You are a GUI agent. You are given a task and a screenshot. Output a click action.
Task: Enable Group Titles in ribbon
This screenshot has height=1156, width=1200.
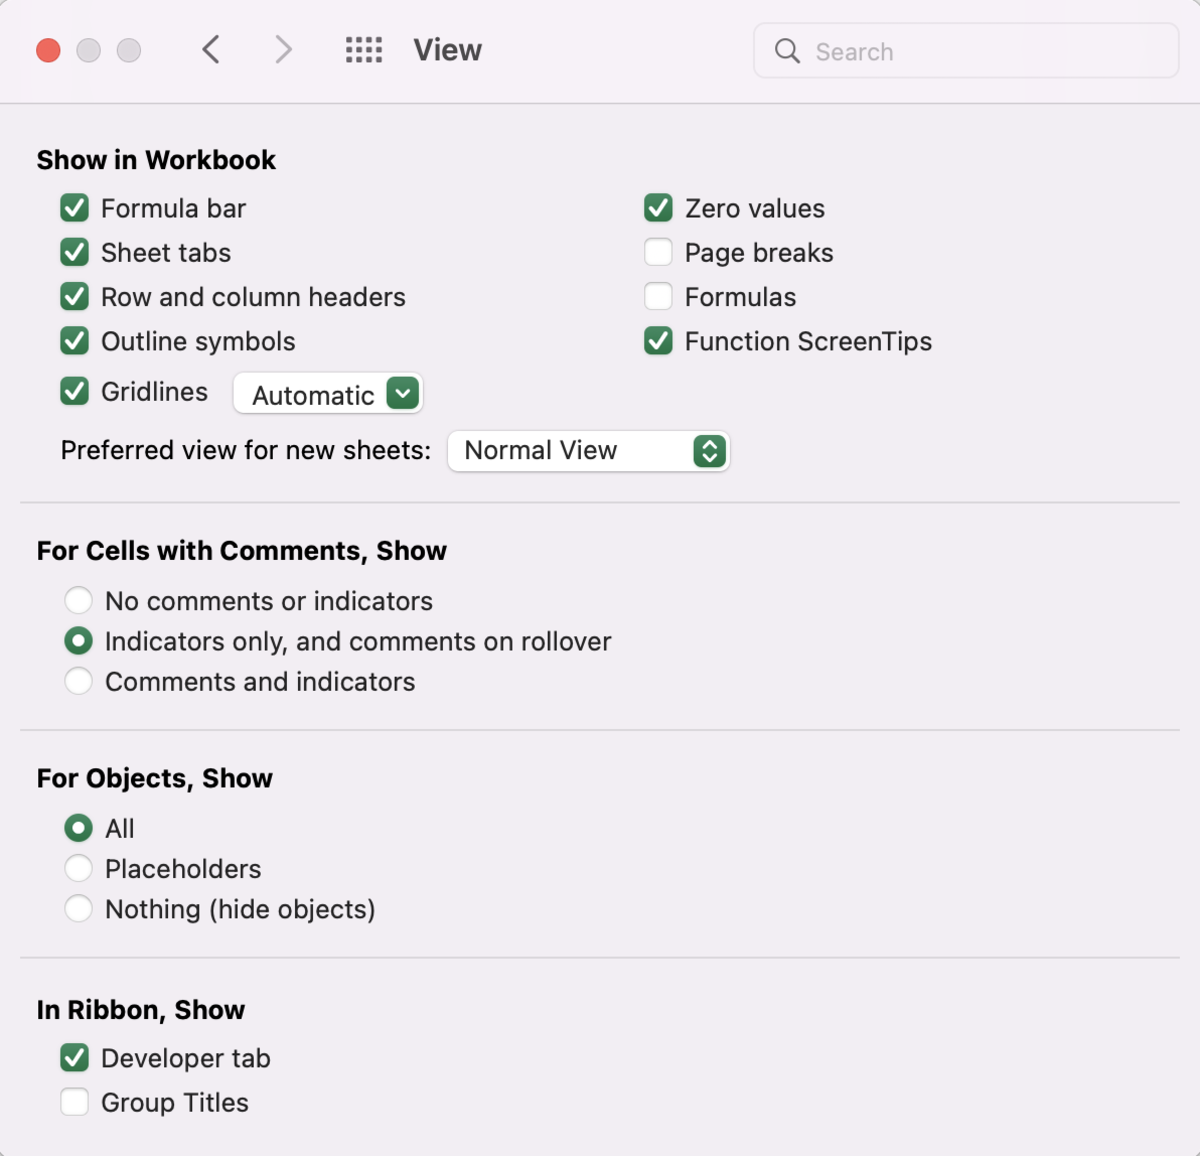pos(74,1102)
